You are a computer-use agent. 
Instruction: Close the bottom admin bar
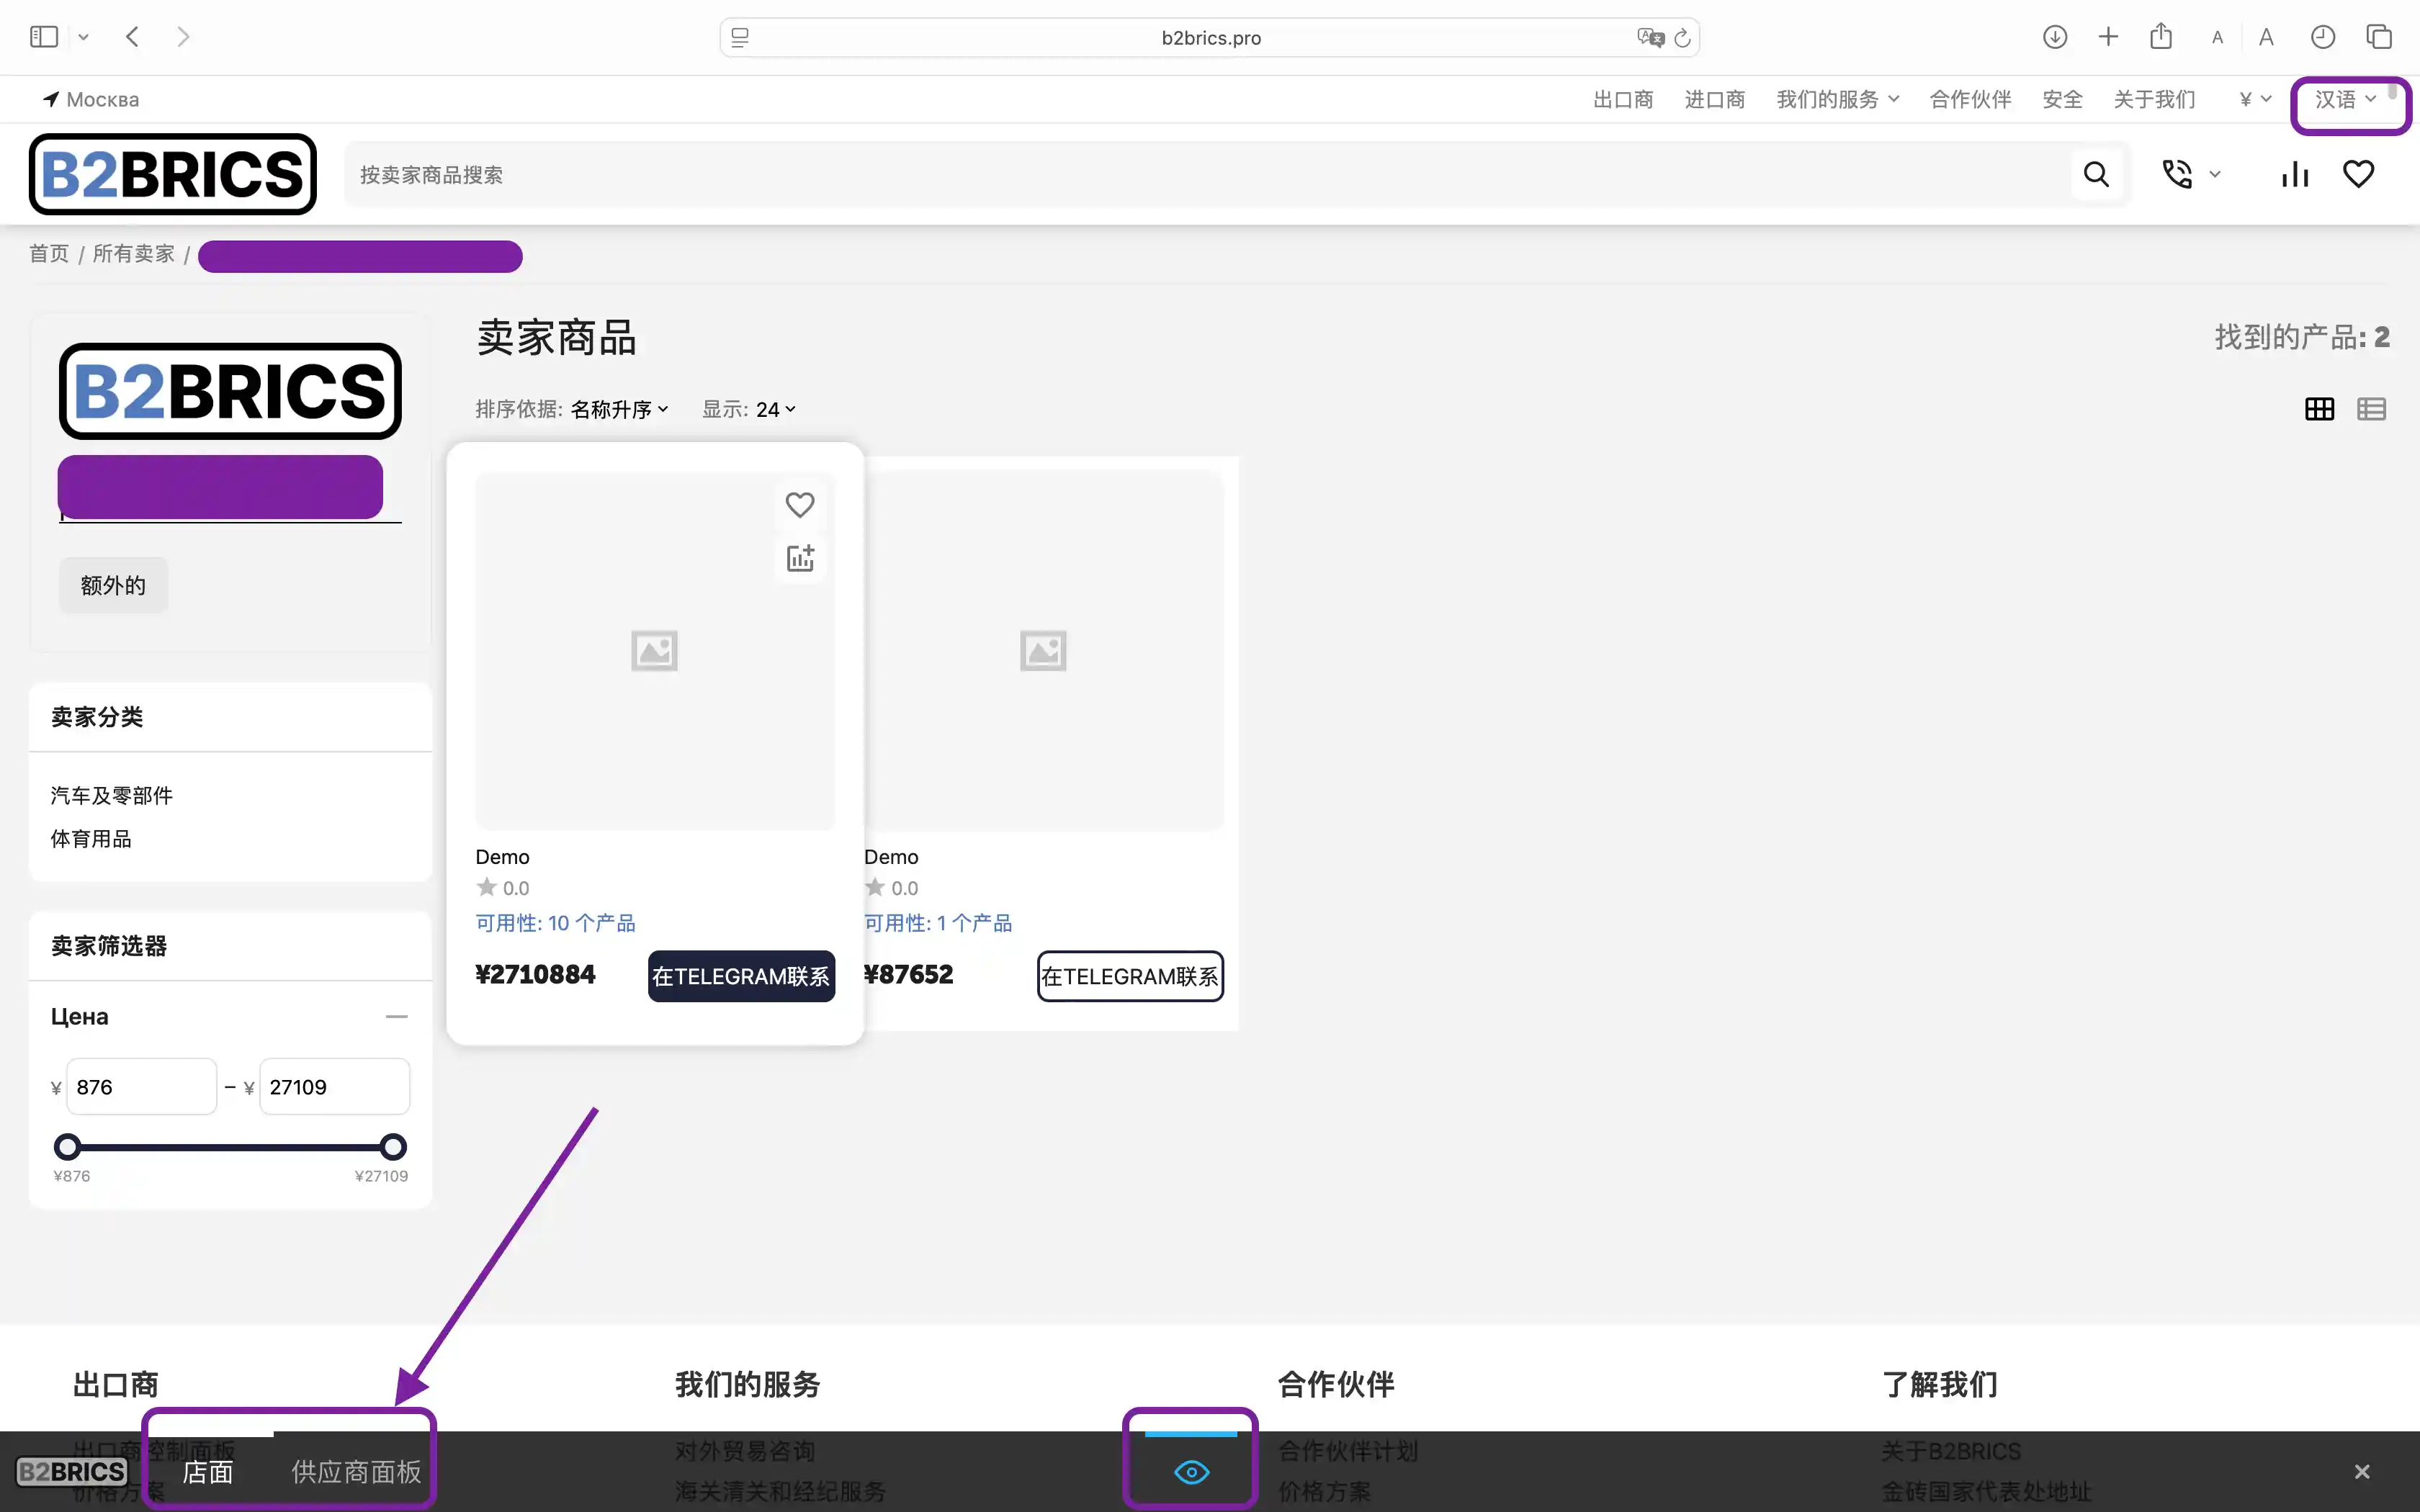coord(2362,1471)
